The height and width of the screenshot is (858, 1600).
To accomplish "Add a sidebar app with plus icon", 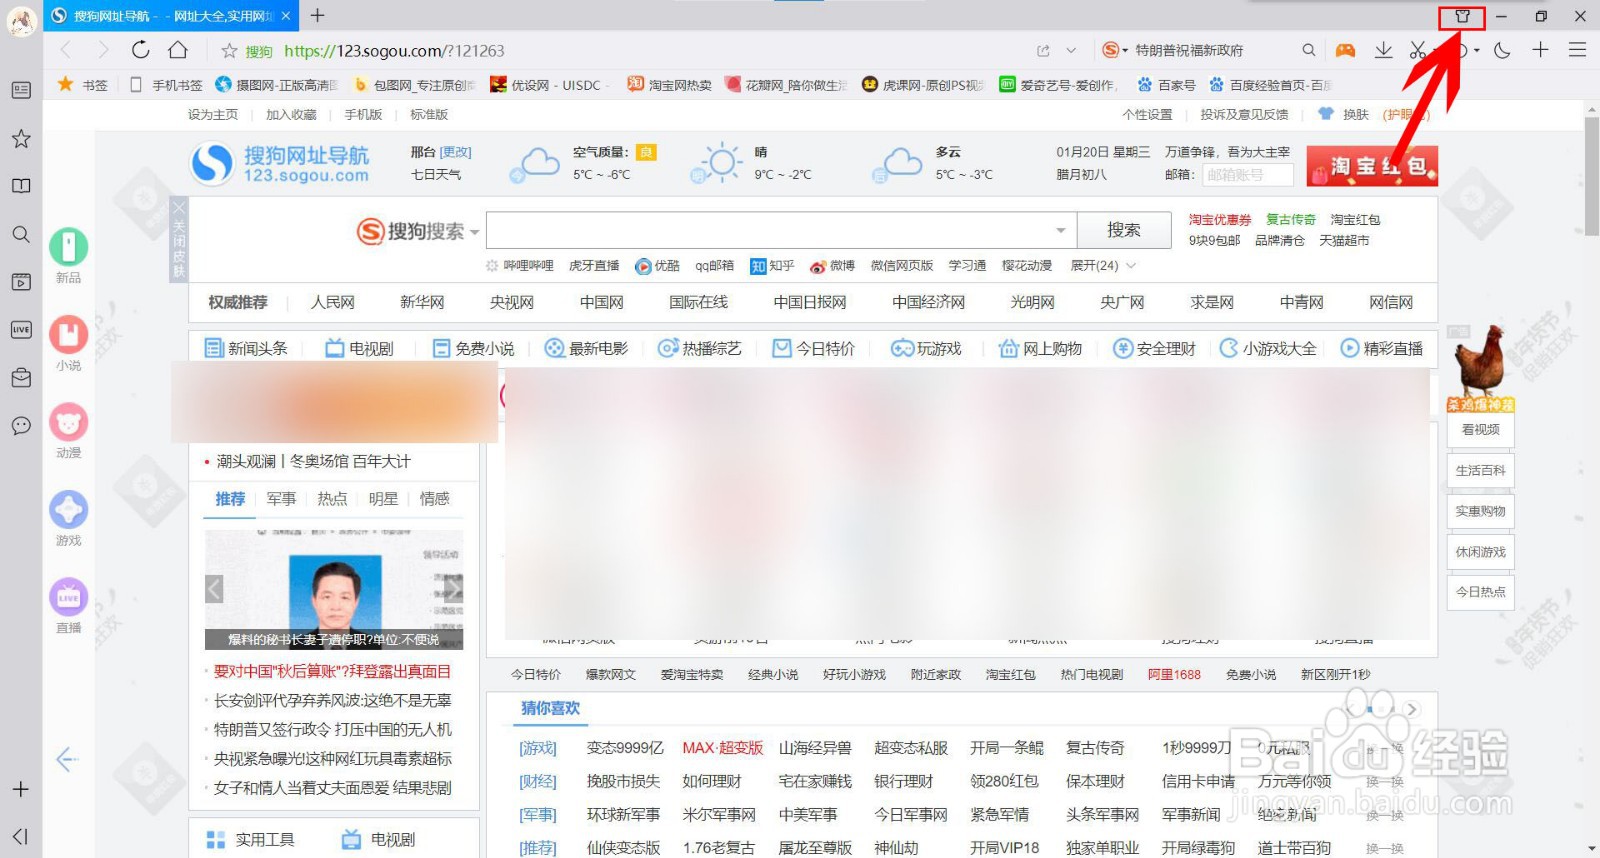I will (21, 789).
